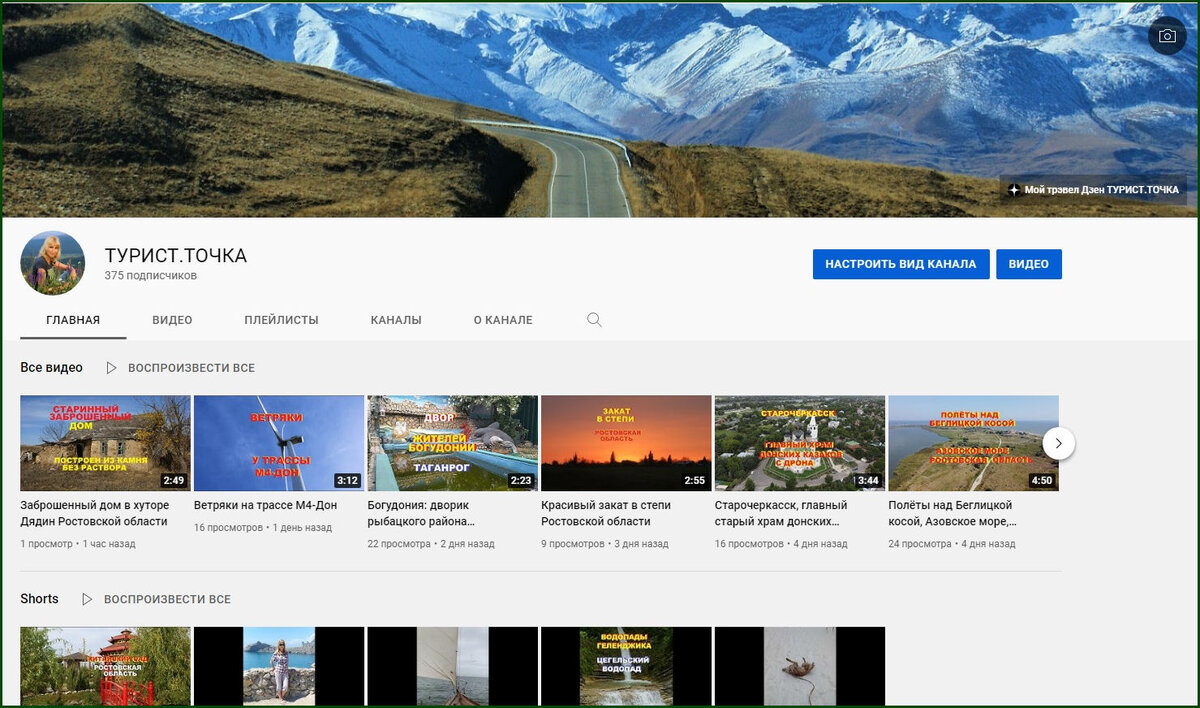The height and width of the screenshot is (708, 1200).
Task: Open the О КАНАЛЕ tab
Action: 502,319
